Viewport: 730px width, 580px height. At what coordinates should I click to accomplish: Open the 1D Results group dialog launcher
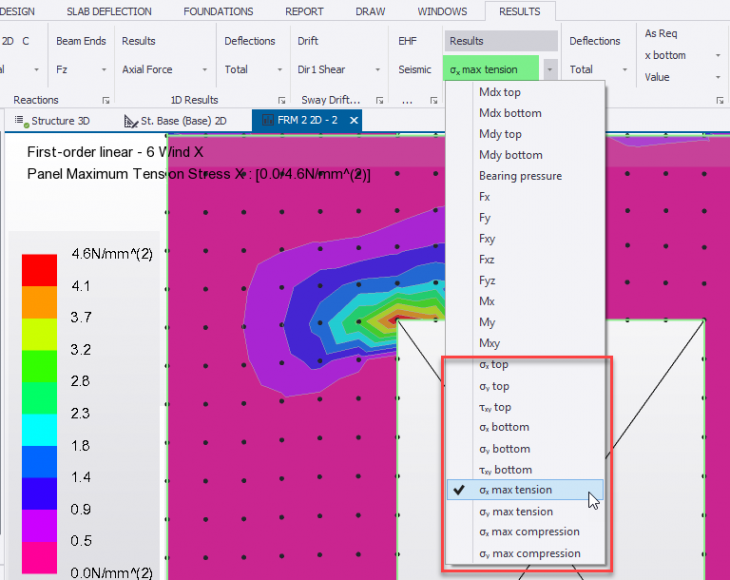pos(281,101)
